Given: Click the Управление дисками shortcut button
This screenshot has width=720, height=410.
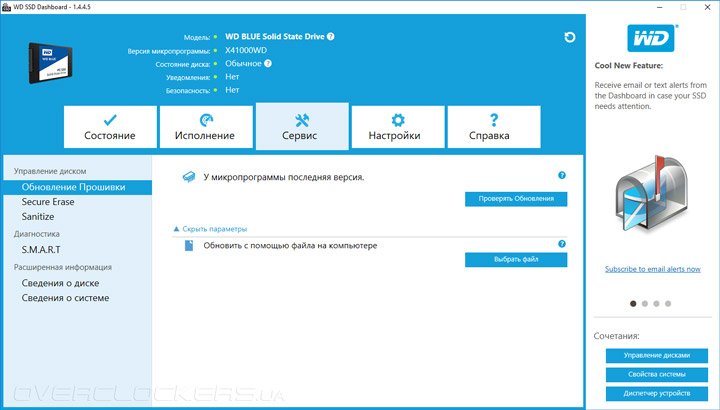Looking at the screenshot, I should [657, 355].
